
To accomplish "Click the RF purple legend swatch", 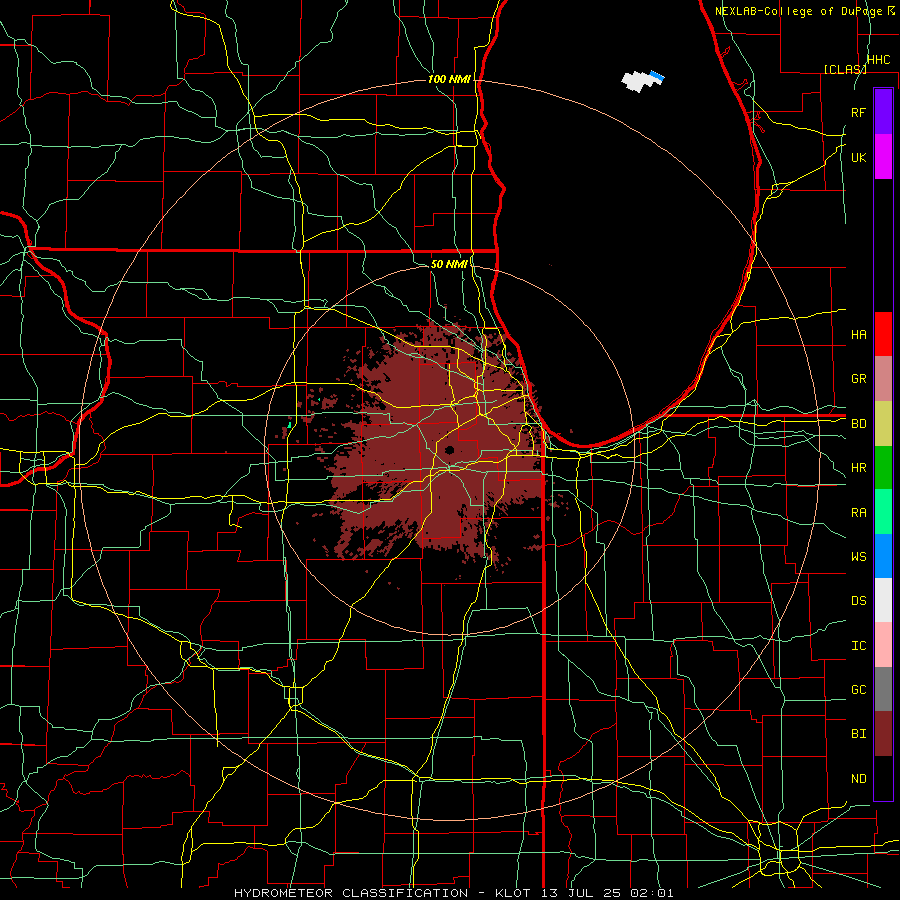I will pyautogui.click(x=883, y=112).
